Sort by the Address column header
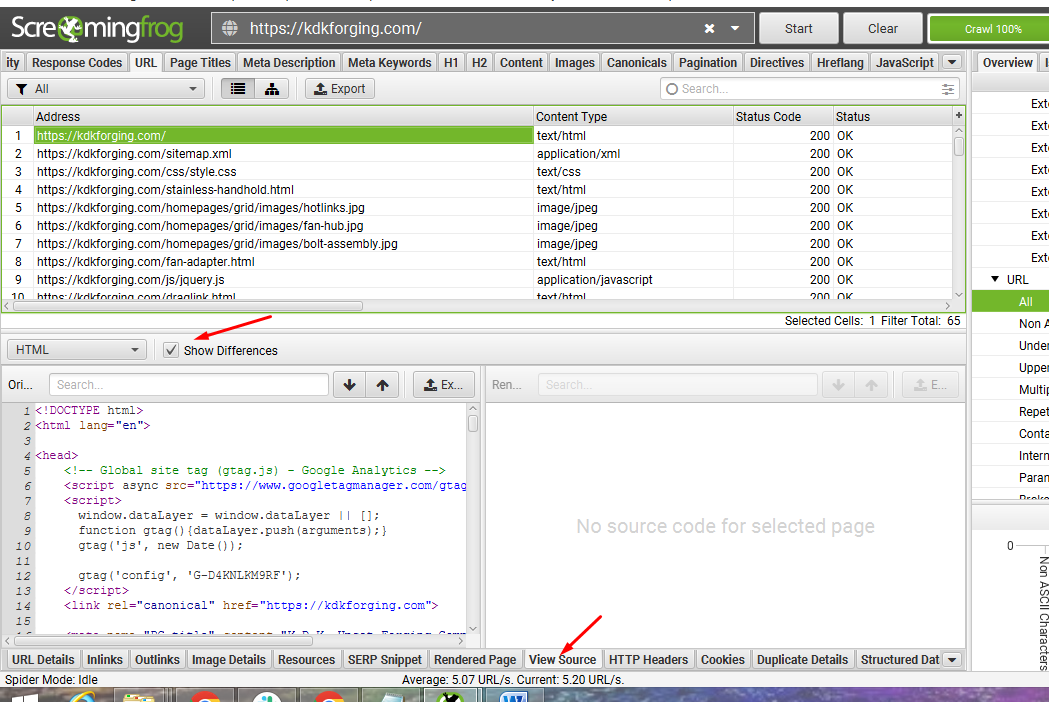 (283, 116)
